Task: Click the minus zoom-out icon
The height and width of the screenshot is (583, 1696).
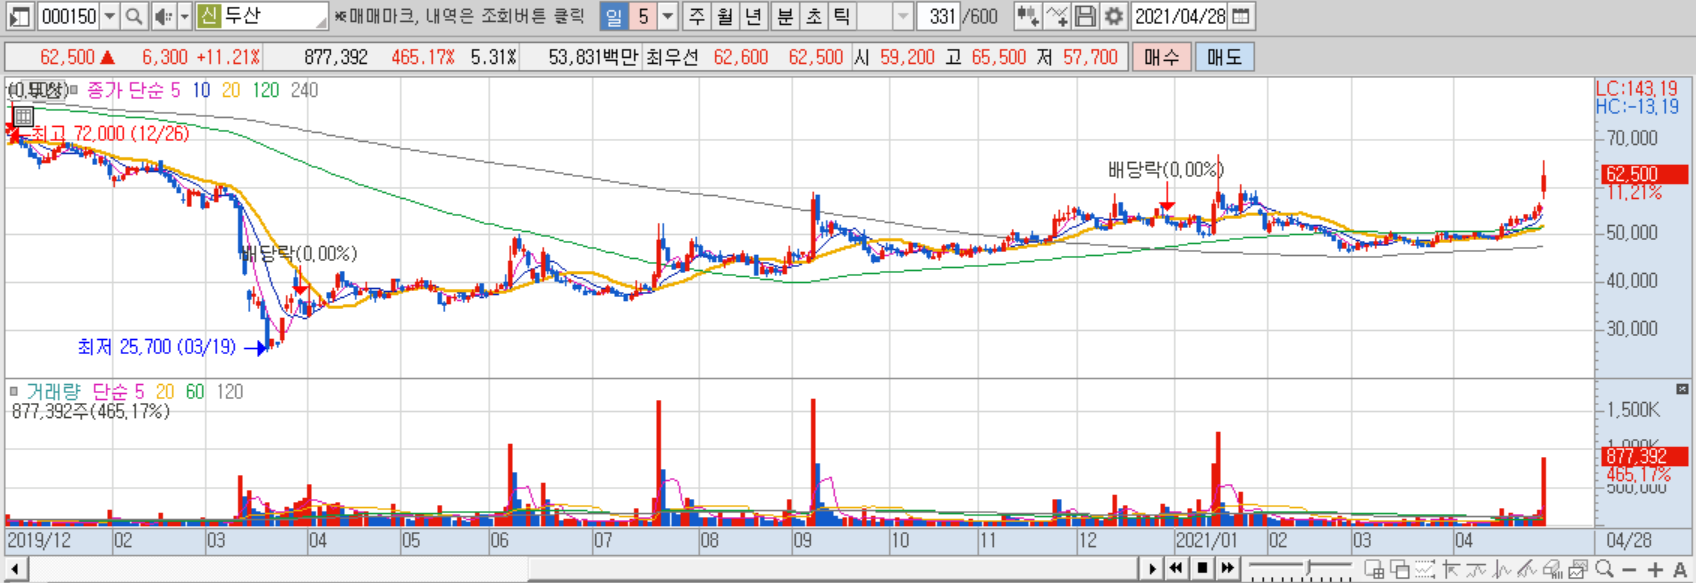Action: (1629, 570)
